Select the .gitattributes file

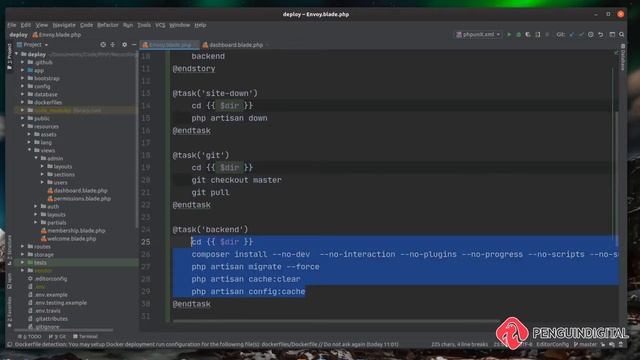point(47,319)
